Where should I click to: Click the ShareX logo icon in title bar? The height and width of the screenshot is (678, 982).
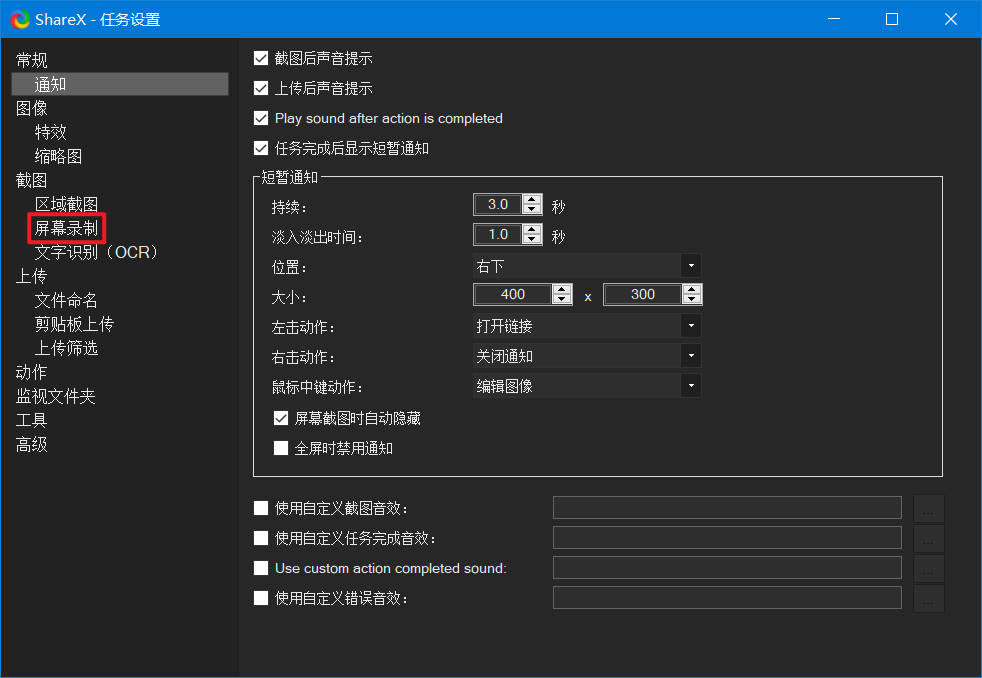point(20,19)
